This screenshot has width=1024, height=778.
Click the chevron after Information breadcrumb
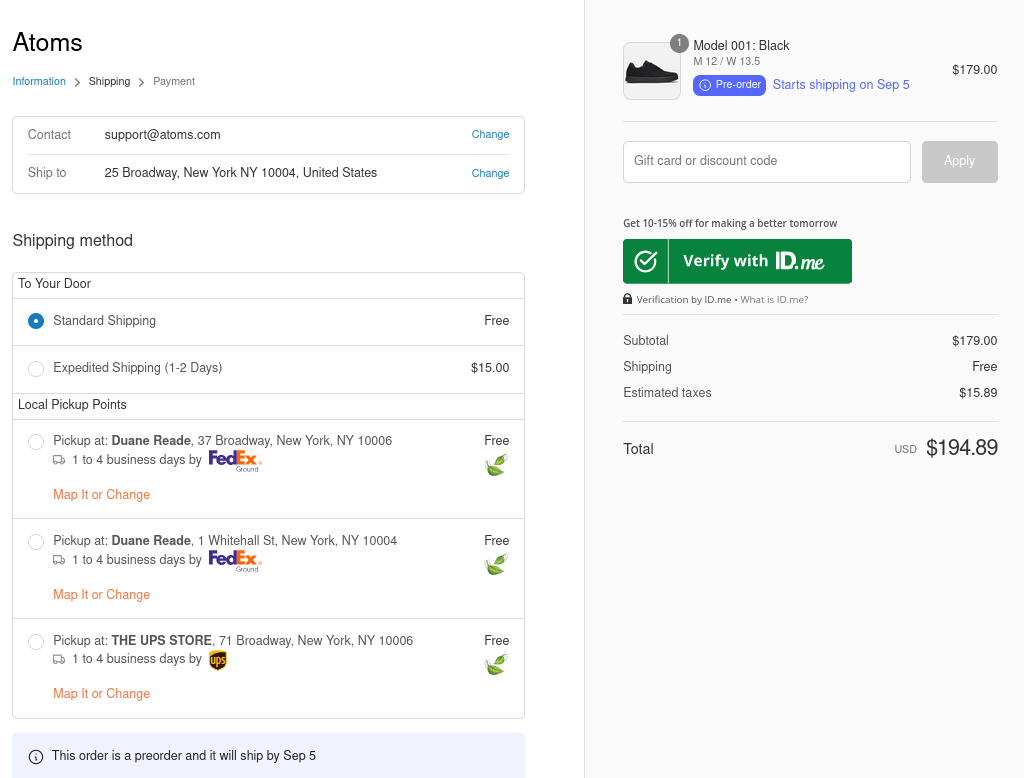[77, 82]
